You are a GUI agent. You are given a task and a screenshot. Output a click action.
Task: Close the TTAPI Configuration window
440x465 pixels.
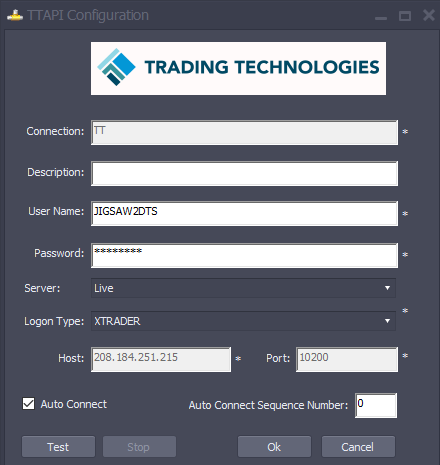pos(429,15)
